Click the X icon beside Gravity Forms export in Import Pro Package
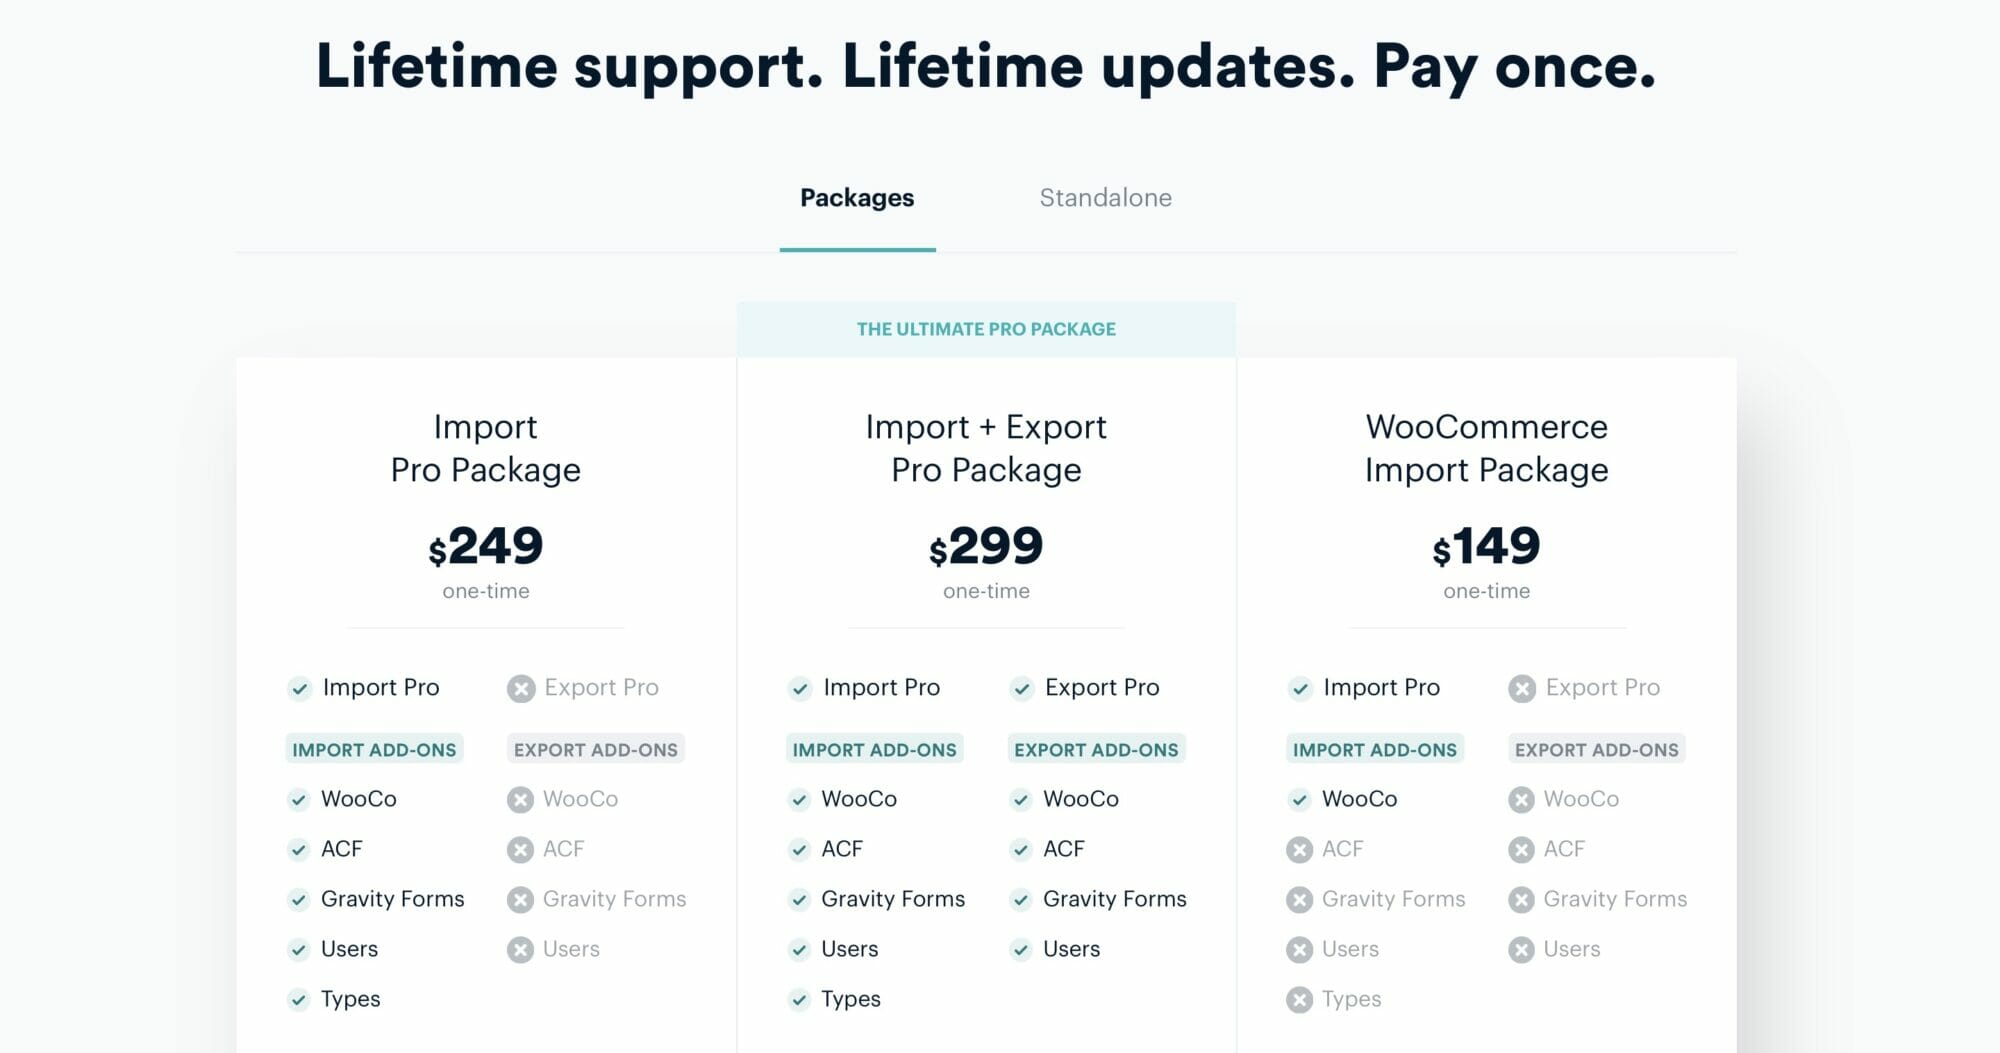 click(520, 899)
